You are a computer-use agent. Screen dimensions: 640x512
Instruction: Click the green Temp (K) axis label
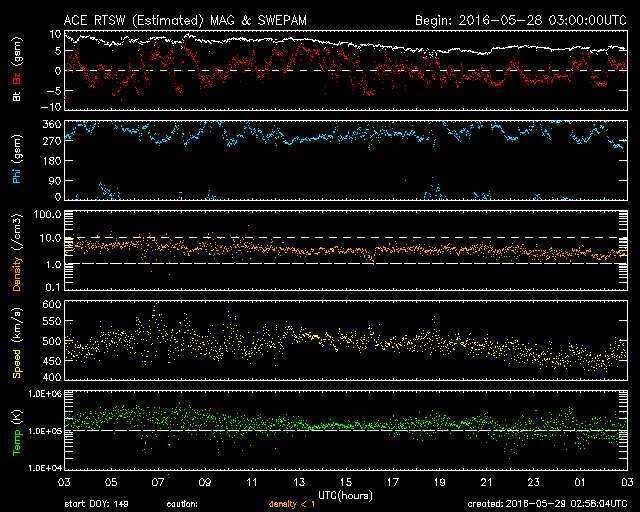[x=17, y=430]
